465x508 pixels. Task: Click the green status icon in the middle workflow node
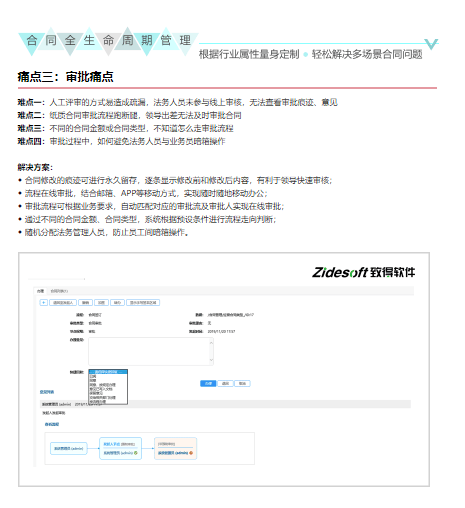coord(136,453)
